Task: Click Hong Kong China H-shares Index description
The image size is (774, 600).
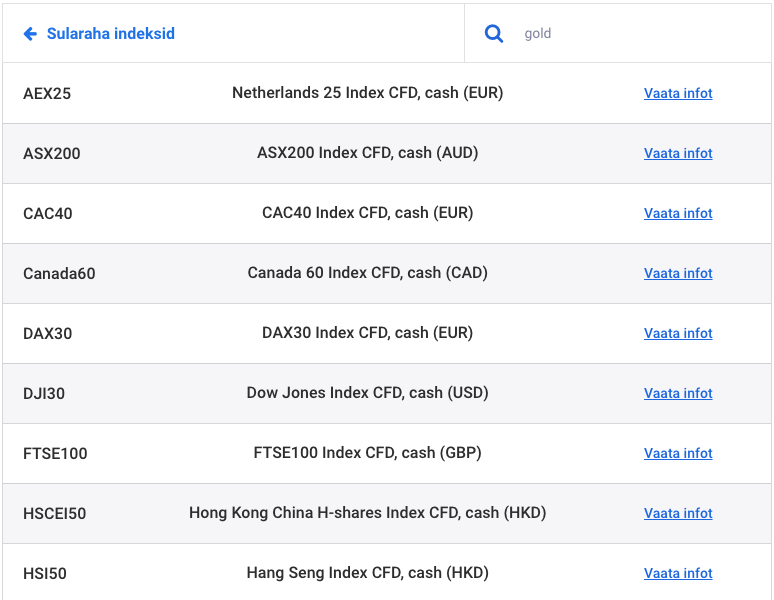Action: pos(368,513)
